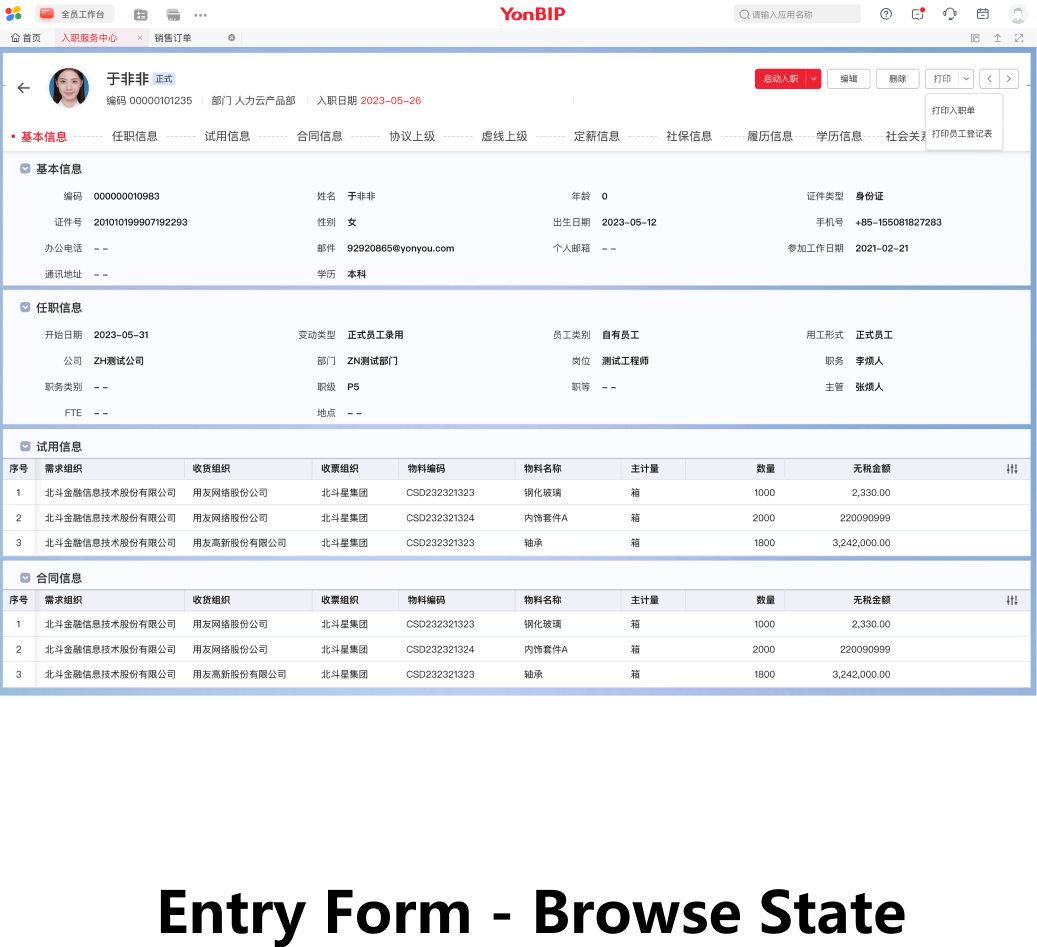Close the 入职服务中心 tab
The height and width of the screenshot is (947, 1037).
(x=140, y=38)
